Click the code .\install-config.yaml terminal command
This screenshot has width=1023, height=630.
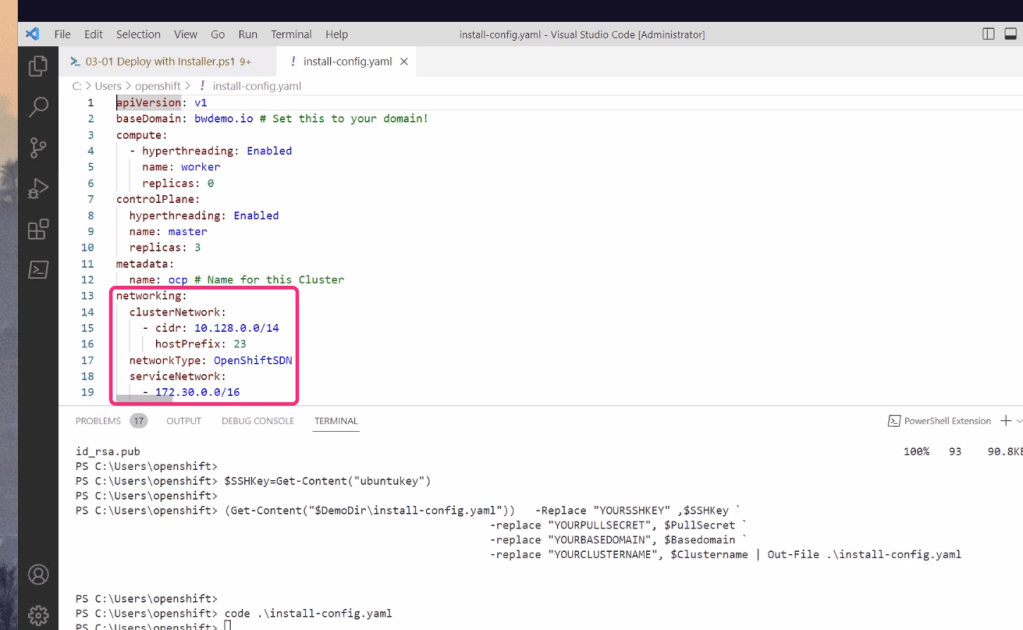pos(308,613)
